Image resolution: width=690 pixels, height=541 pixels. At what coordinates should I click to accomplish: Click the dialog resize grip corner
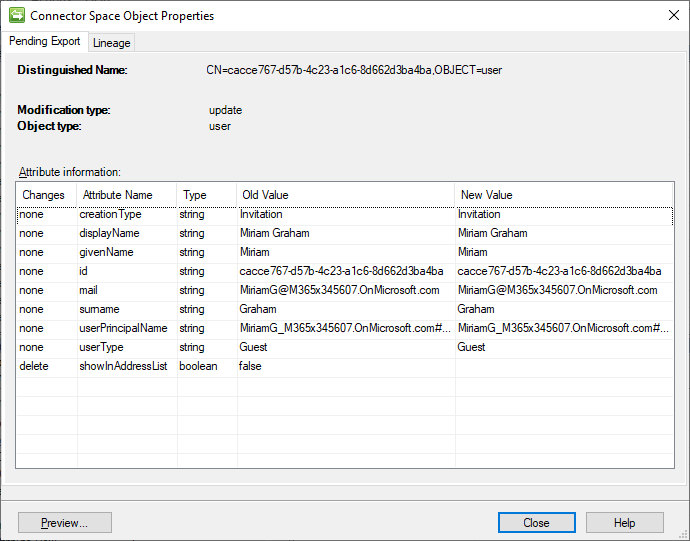coord(683,534)
